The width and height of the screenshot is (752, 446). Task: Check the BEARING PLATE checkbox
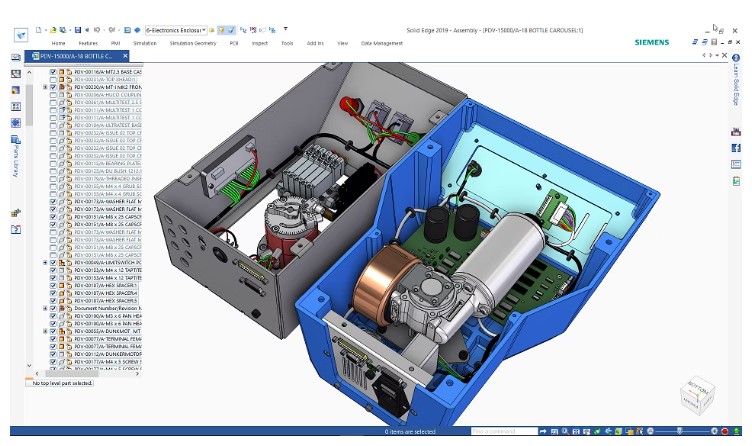coord(53,164)
